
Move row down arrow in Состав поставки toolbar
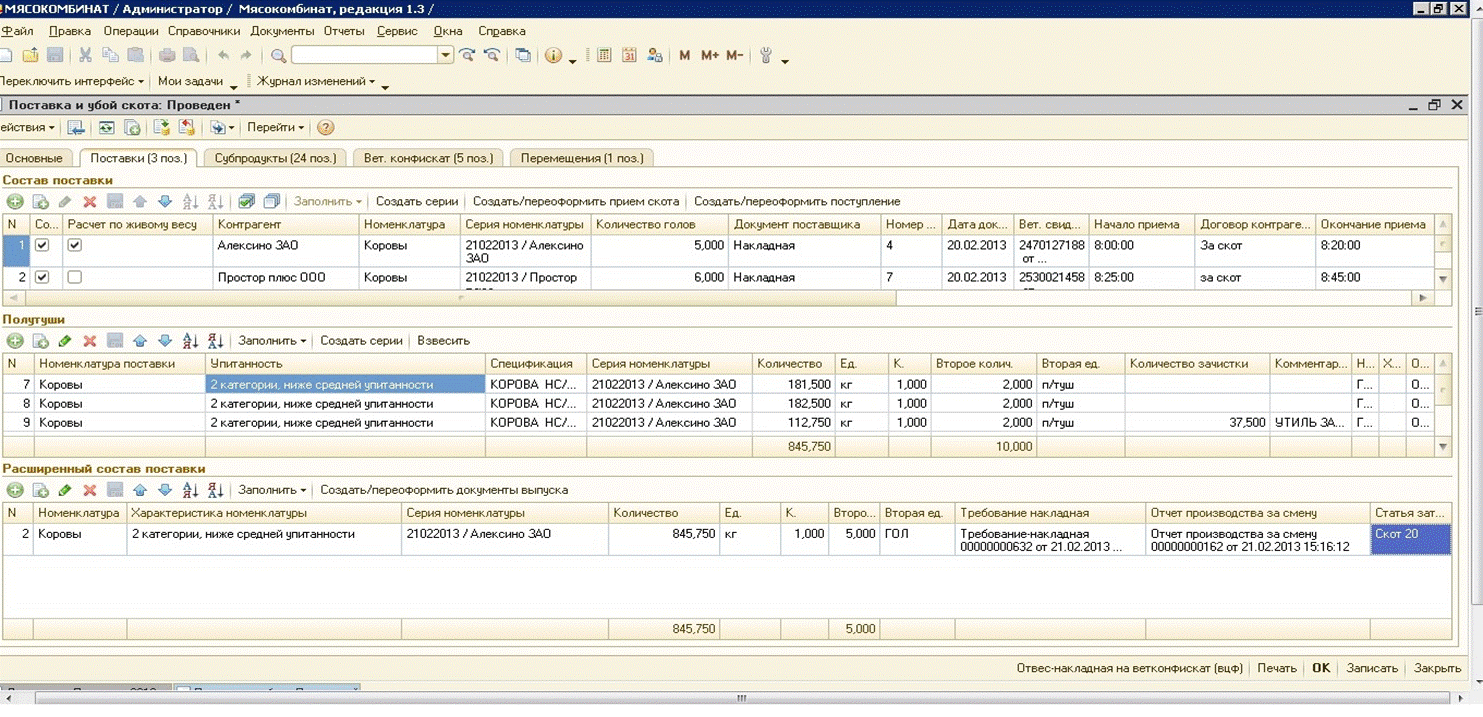(165, 202)
